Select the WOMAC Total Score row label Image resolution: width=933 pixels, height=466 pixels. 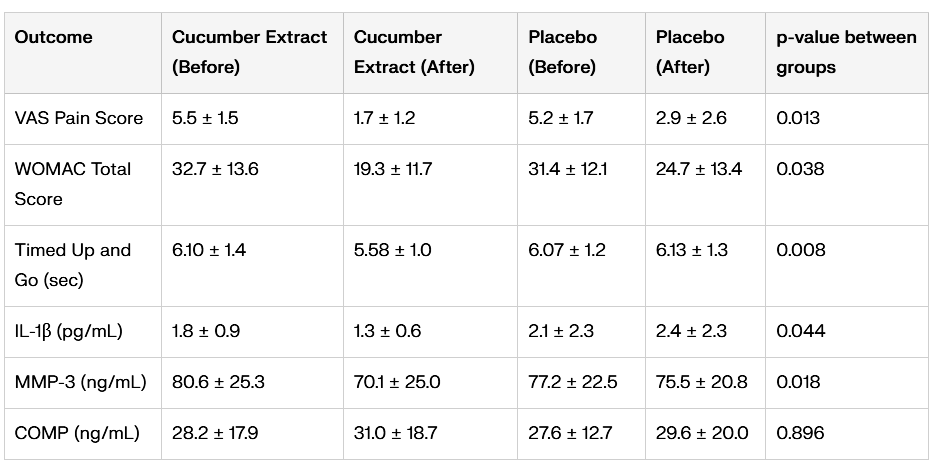pyautogui.click(x=73, y=184)
